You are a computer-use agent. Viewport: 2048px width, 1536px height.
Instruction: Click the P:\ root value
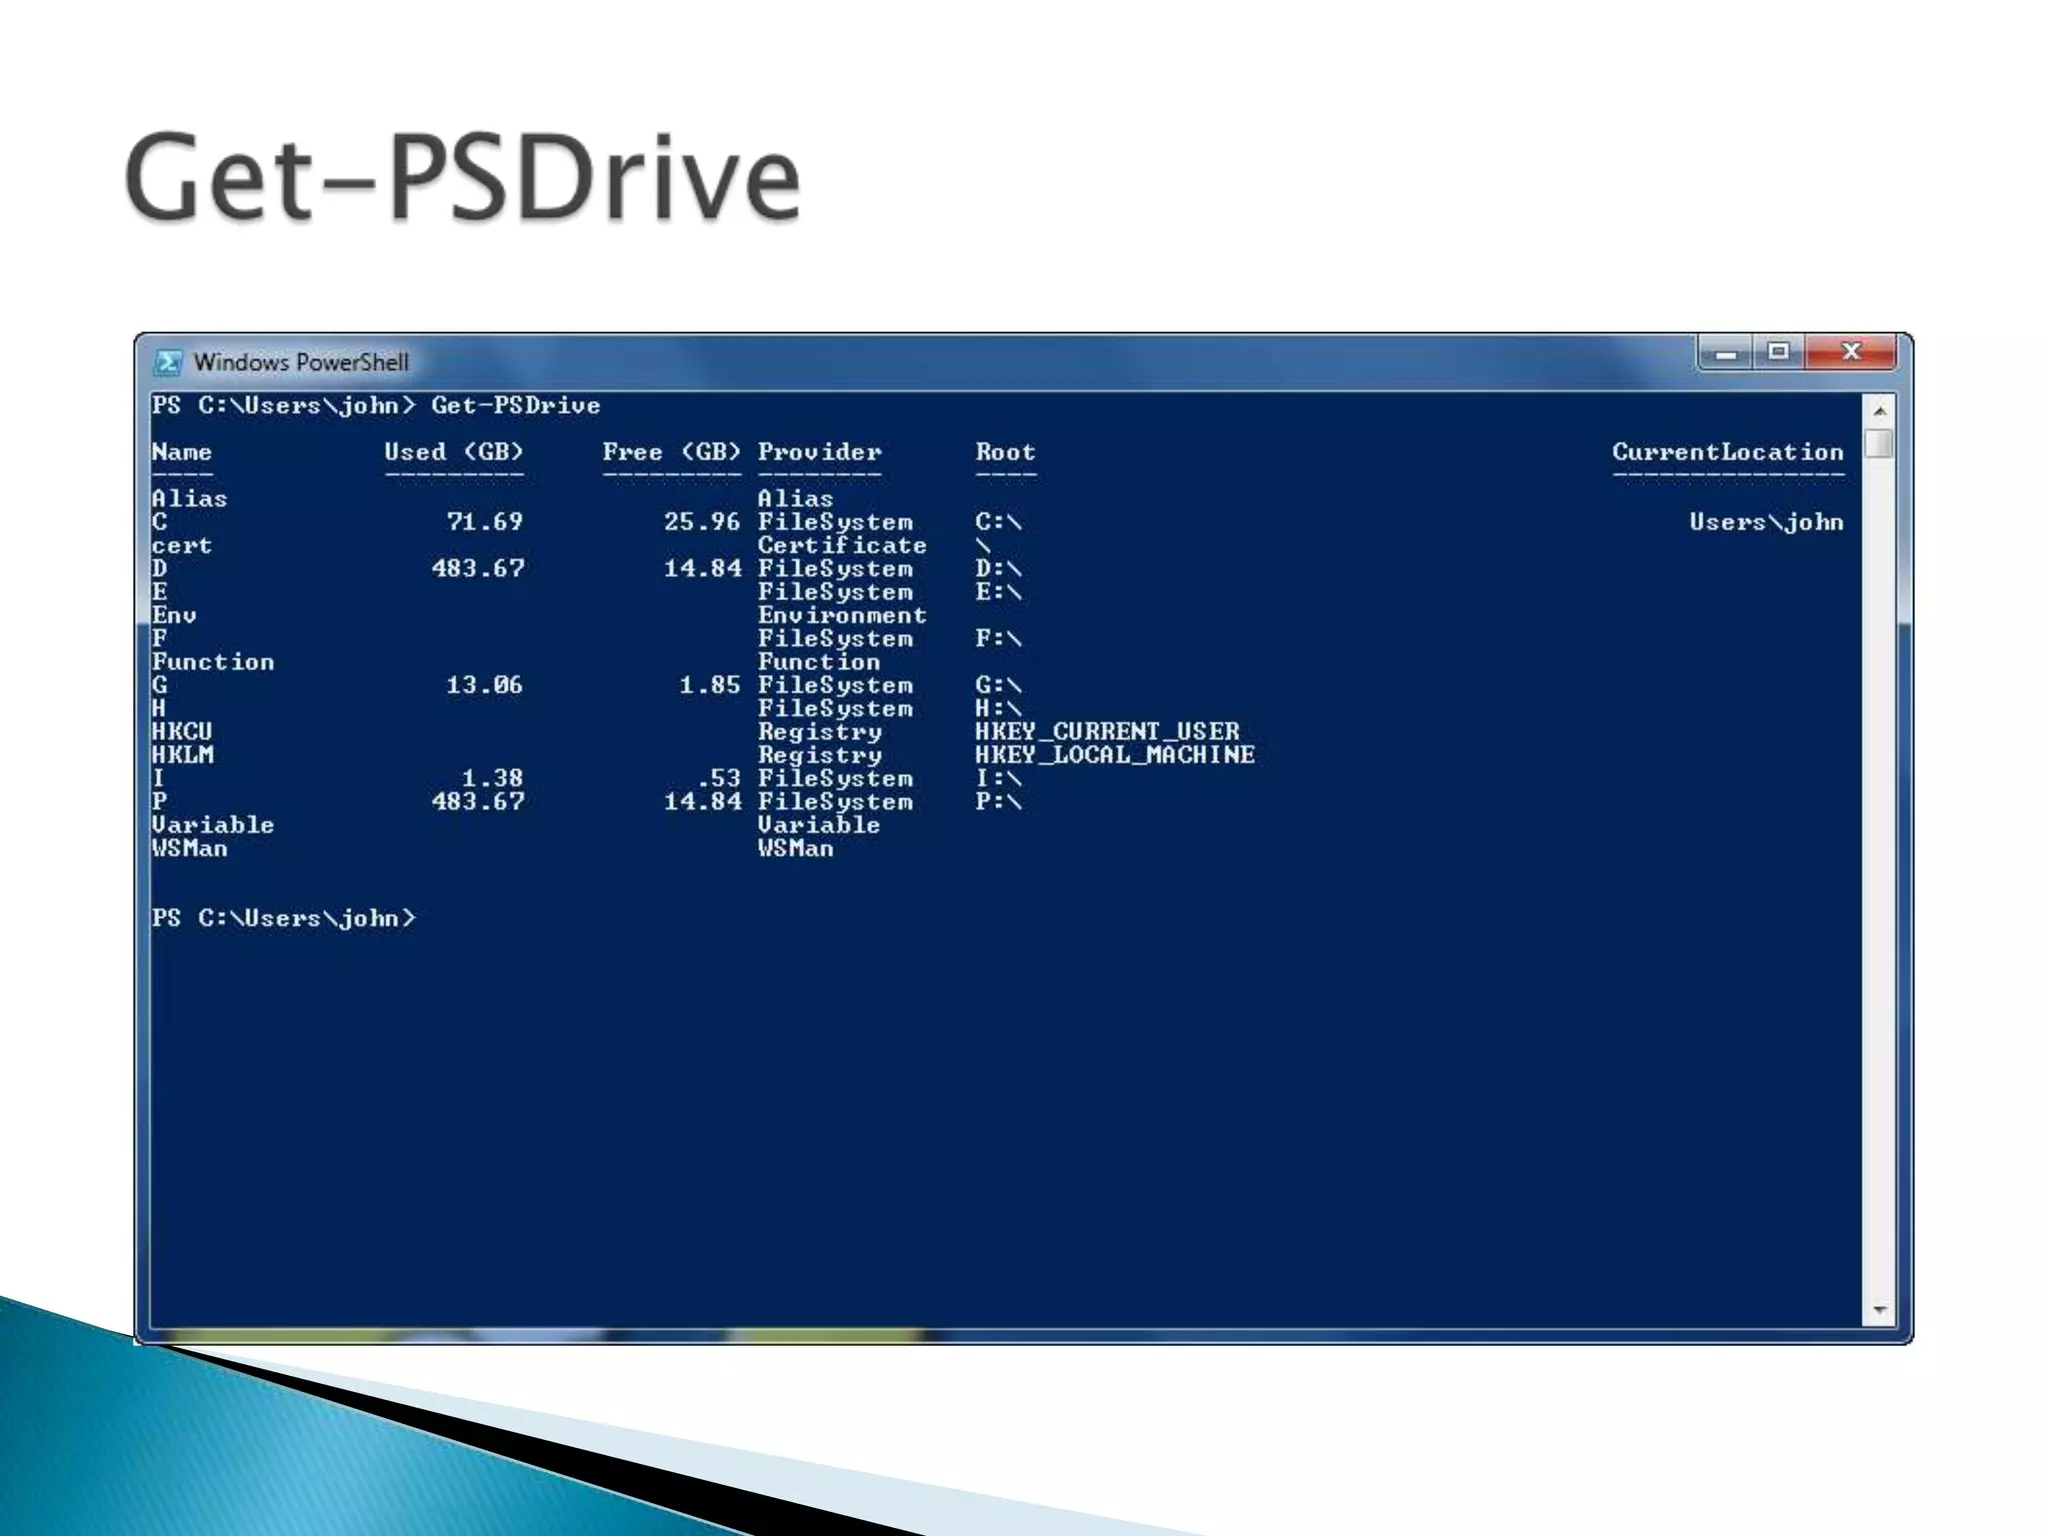999,801
